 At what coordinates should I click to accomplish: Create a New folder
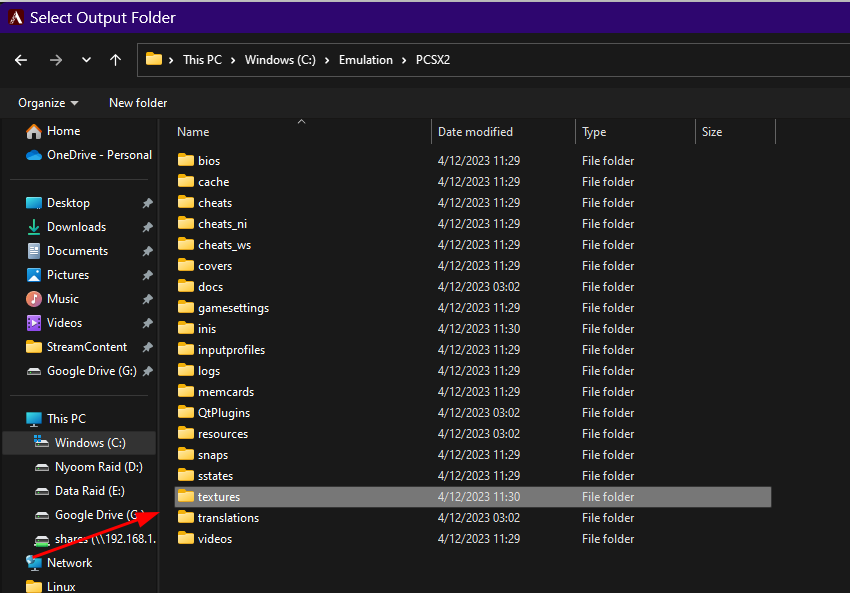tap(138, 103)
